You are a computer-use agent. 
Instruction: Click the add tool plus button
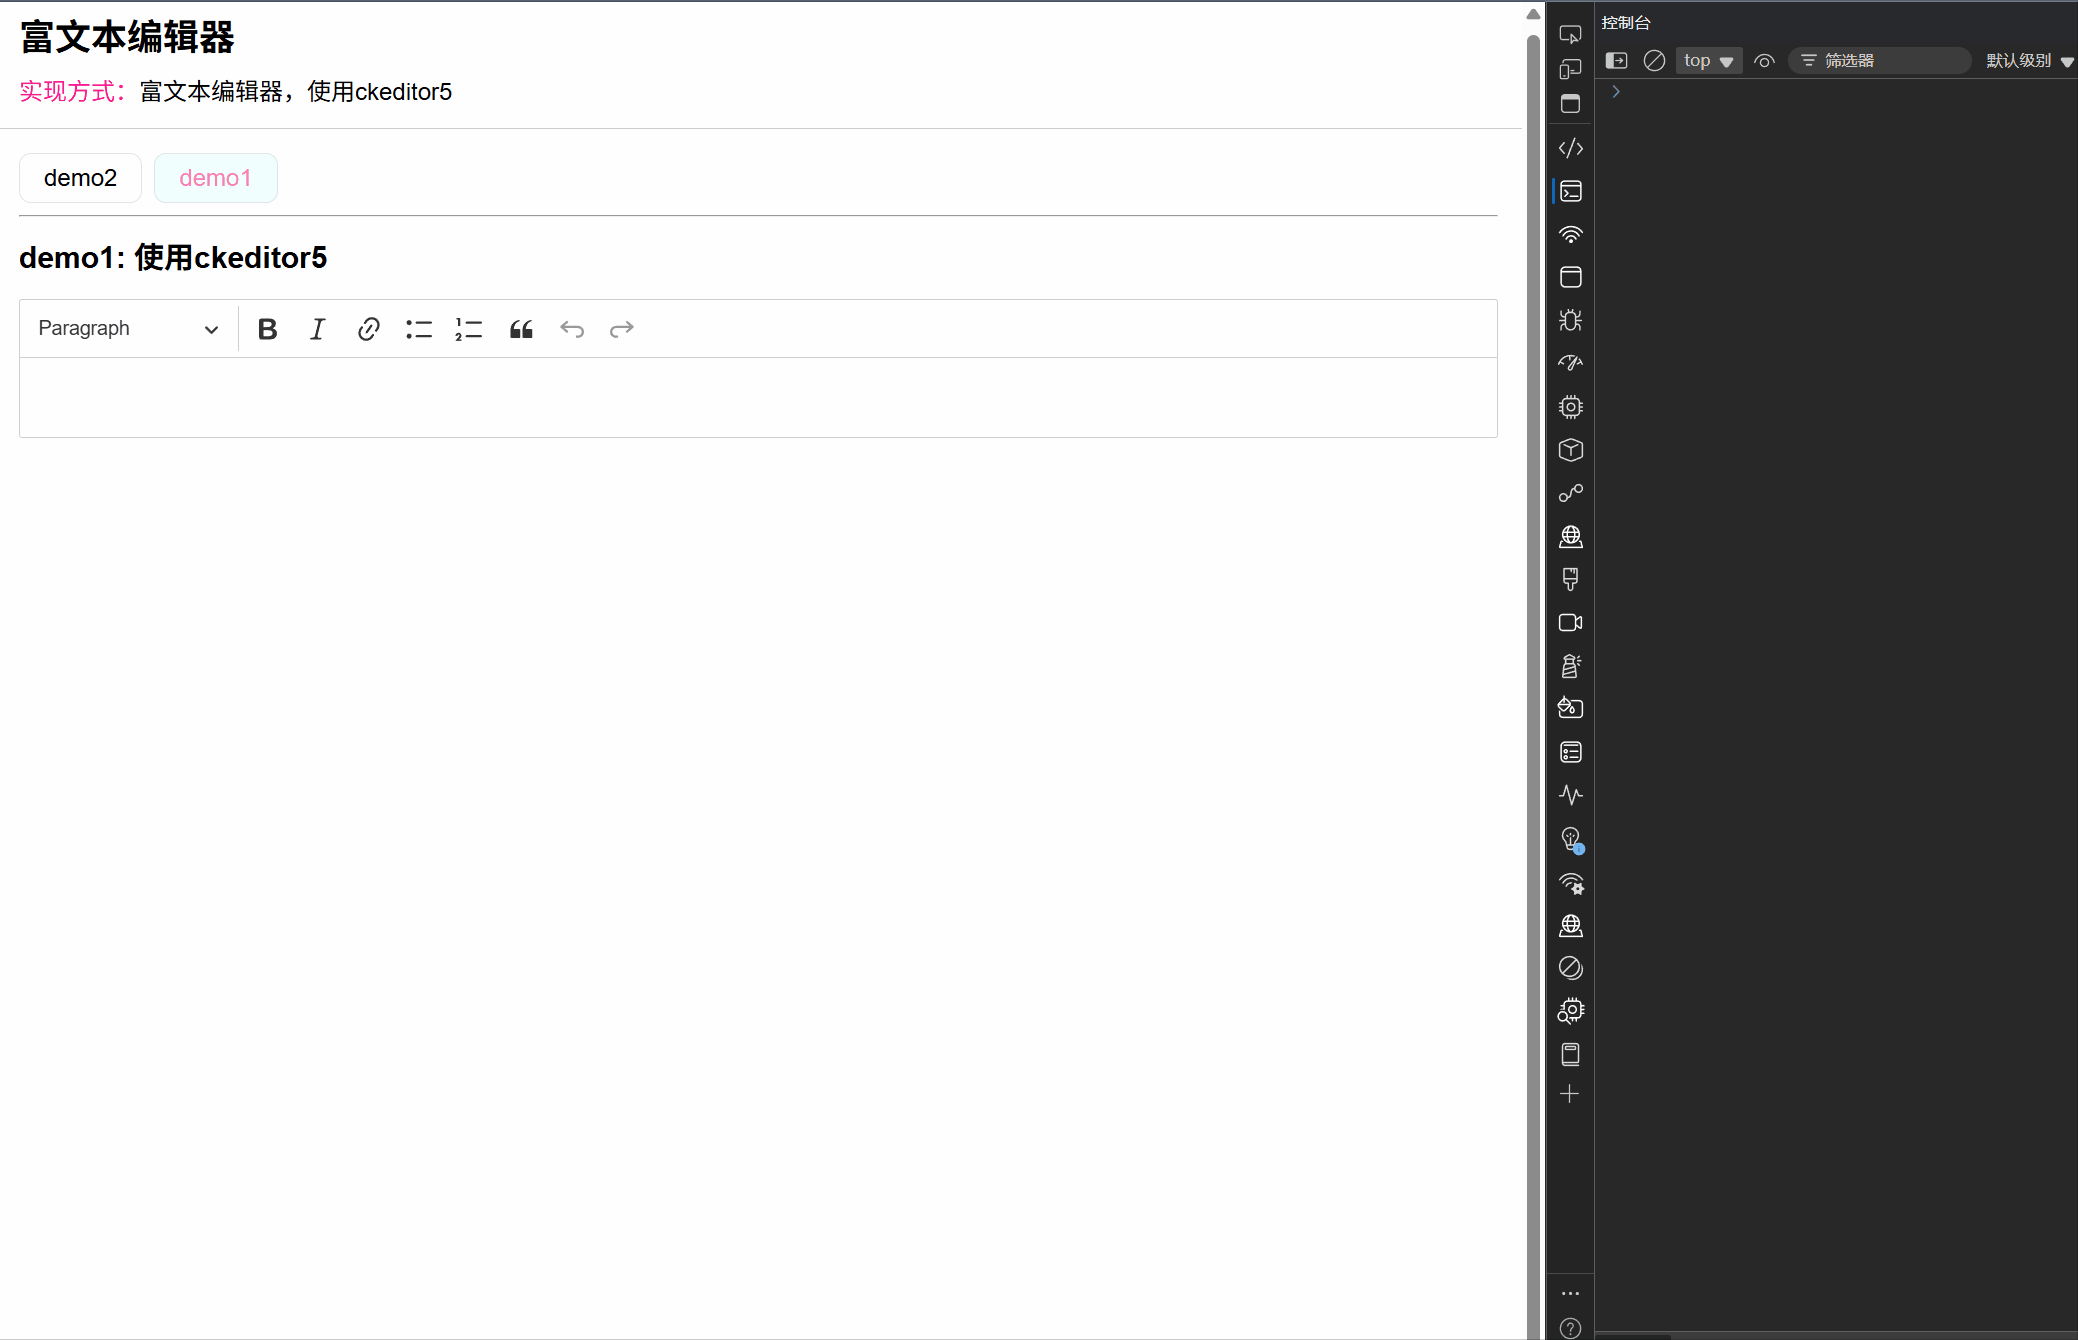[1570, 1094]
